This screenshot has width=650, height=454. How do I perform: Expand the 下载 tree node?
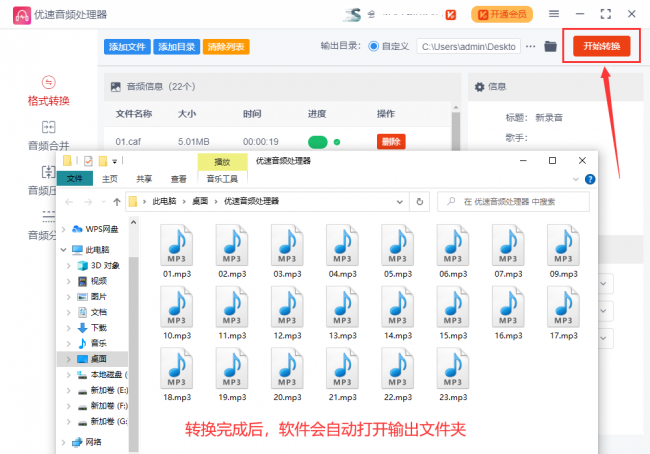[x=69, y=328]
